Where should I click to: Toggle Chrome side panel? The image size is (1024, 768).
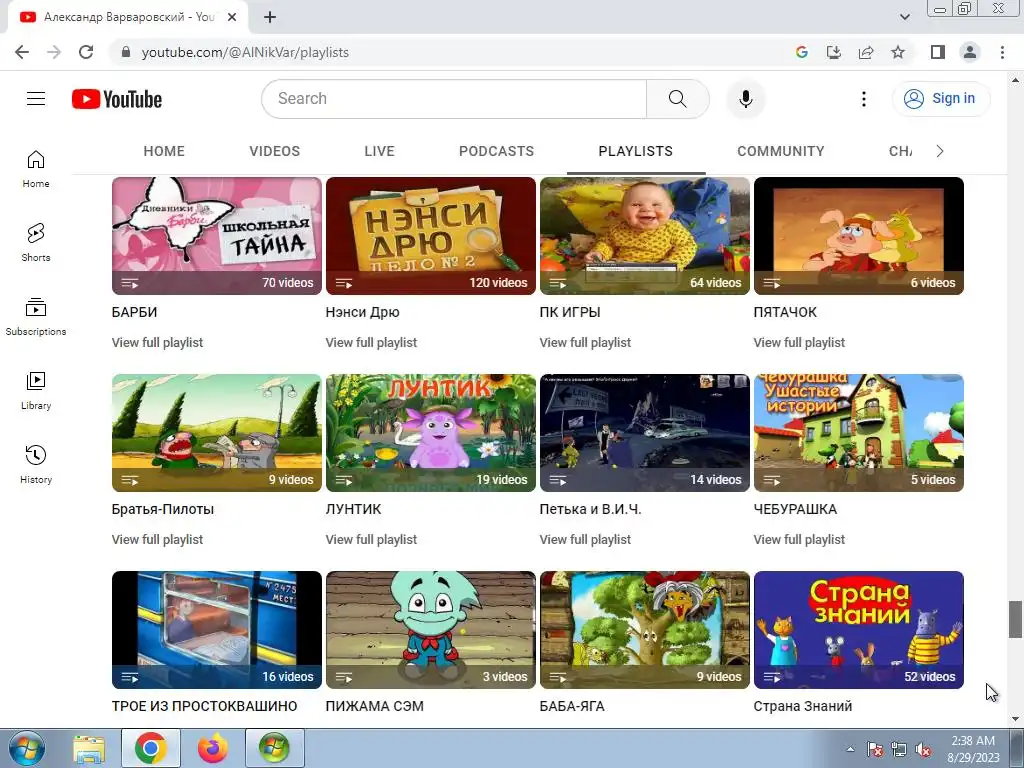pos(938,52)
